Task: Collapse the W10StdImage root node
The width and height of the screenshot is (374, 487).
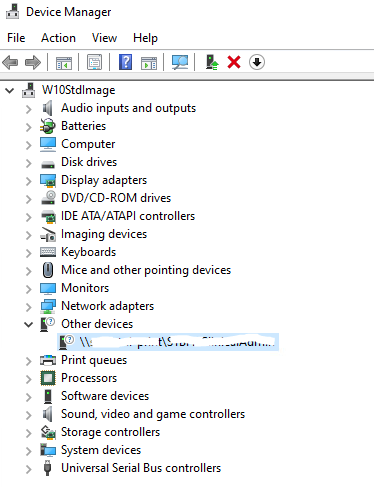Action: point(10,90)
